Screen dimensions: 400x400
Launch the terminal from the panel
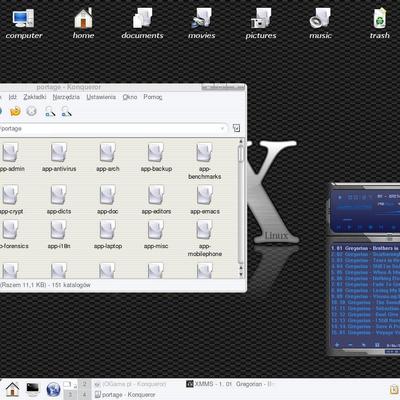33,389
